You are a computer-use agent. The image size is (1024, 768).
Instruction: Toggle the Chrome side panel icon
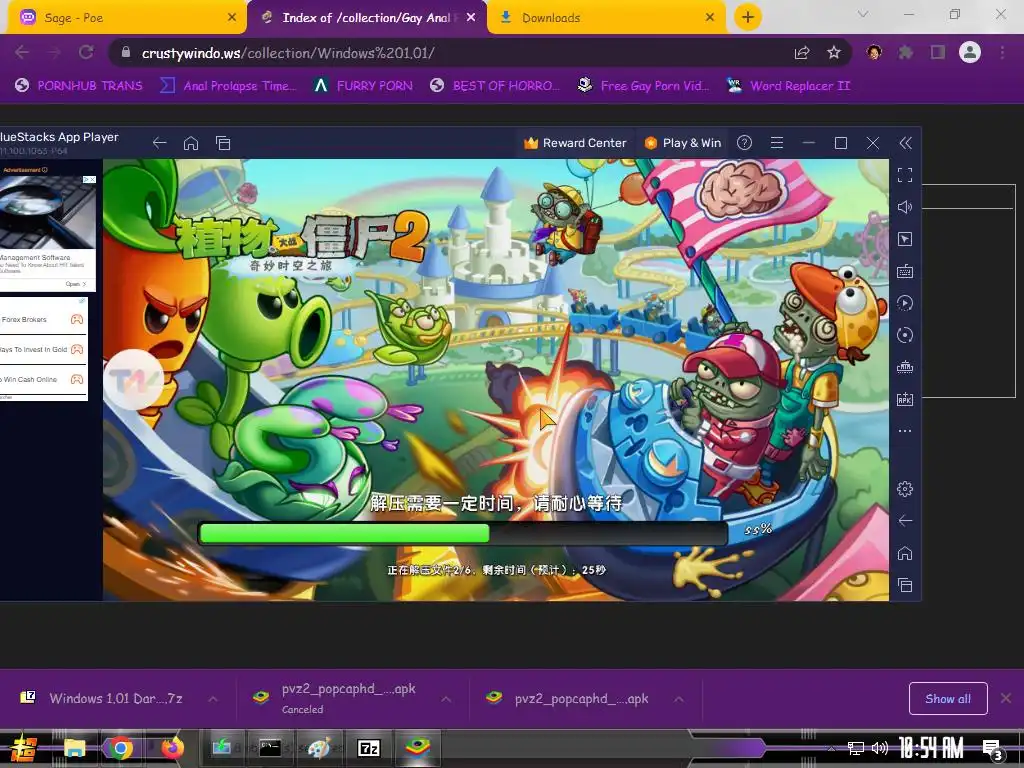(938, 52)
